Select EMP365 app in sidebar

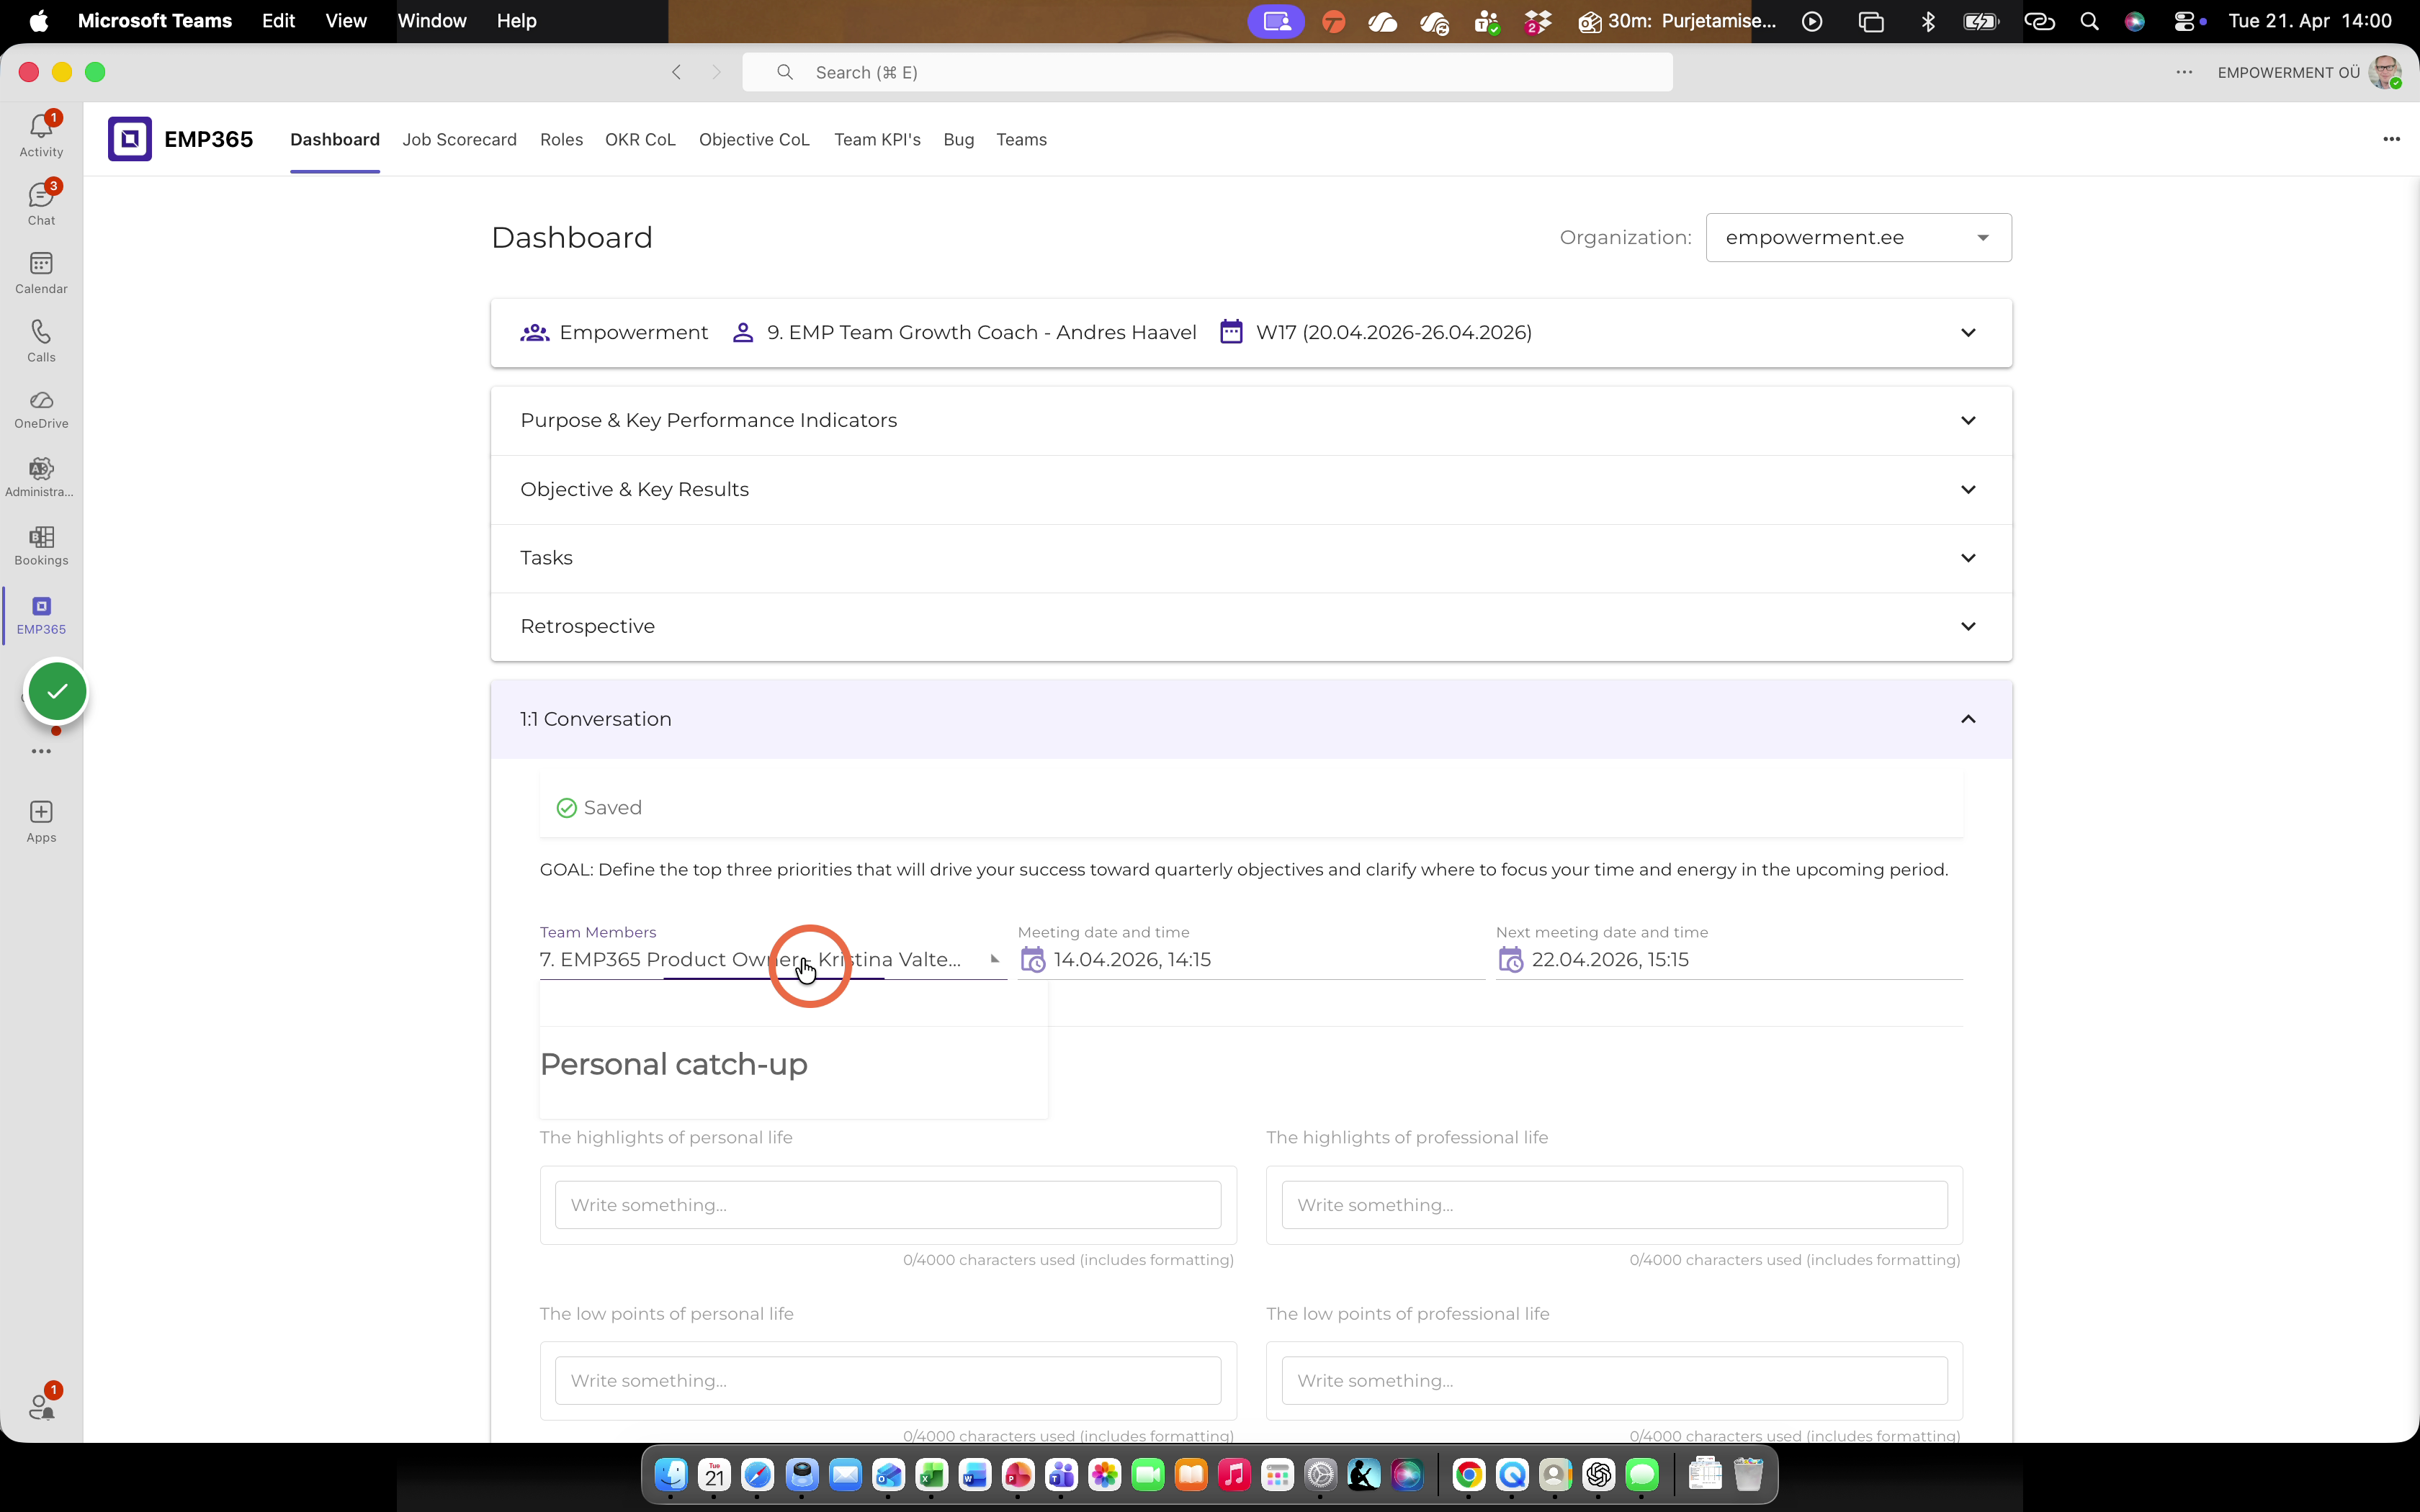pos(41,615)
